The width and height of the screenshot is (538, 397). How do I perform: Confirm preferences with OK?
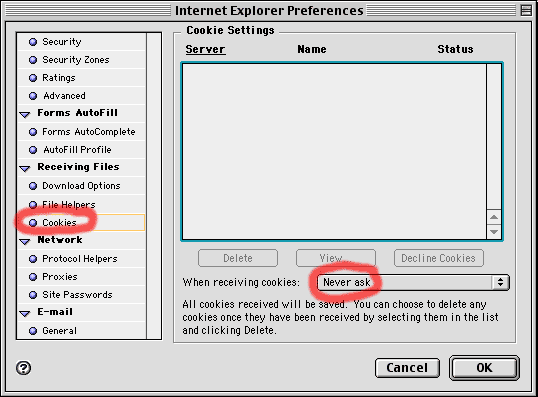tap(484, 368)
